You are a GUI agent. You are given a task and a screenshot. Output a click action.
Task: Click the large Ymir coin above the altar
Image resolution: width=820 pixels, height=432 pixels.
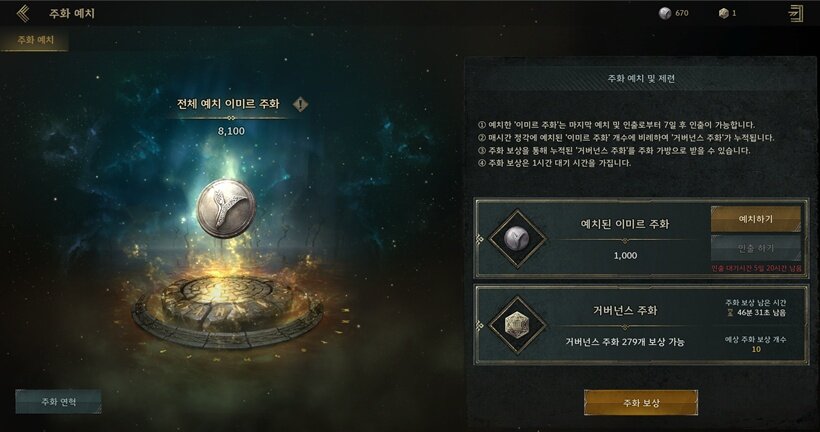[226, 208]
